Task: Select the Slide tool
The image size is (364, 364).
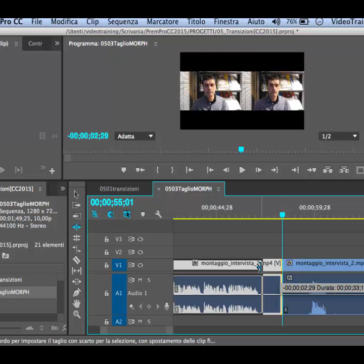Action: pos(76,282)
